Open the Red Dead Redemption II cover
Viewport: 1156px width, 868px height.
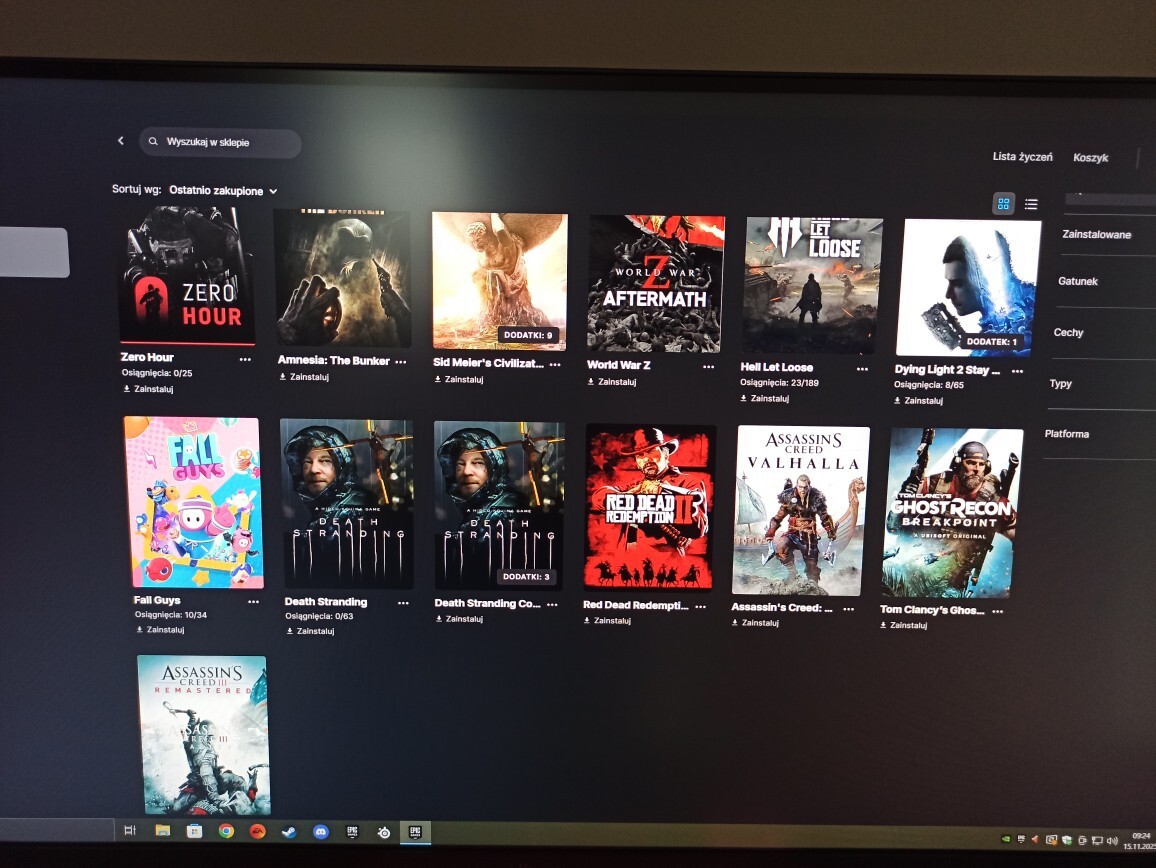pos(650,507)
